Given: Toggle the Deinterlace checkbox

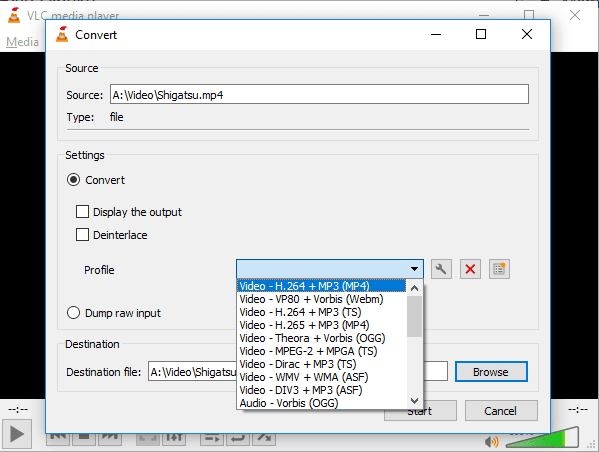Looking at the screenshot, I should (x=82, y=235).
